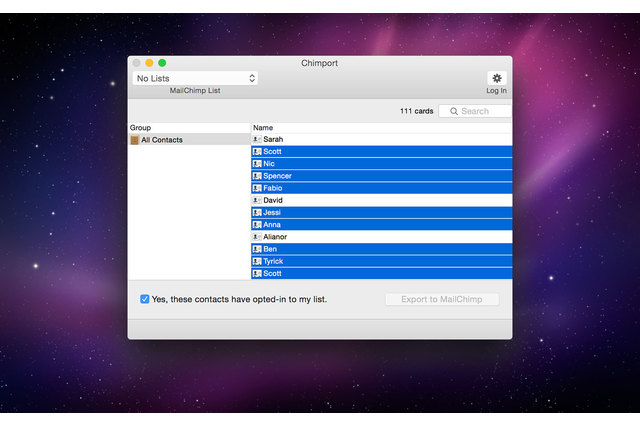Image resolution: width=640 pixels, height=426 pixels.
Task: Click the magnifying glass search icon
Action: pyautogui.click(x=453, y=111)
